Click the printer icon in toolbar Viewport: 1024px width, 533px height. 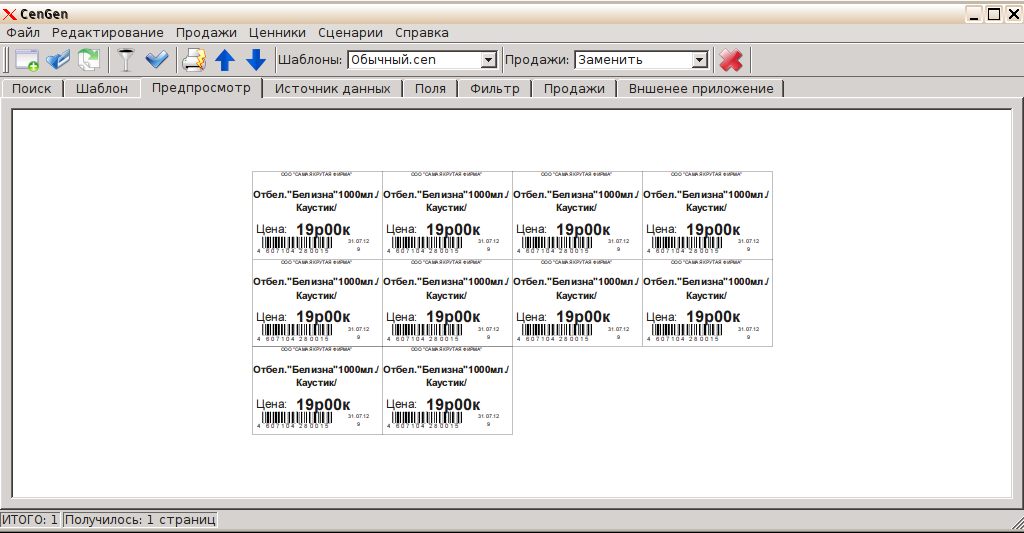(x=193, y=60)
